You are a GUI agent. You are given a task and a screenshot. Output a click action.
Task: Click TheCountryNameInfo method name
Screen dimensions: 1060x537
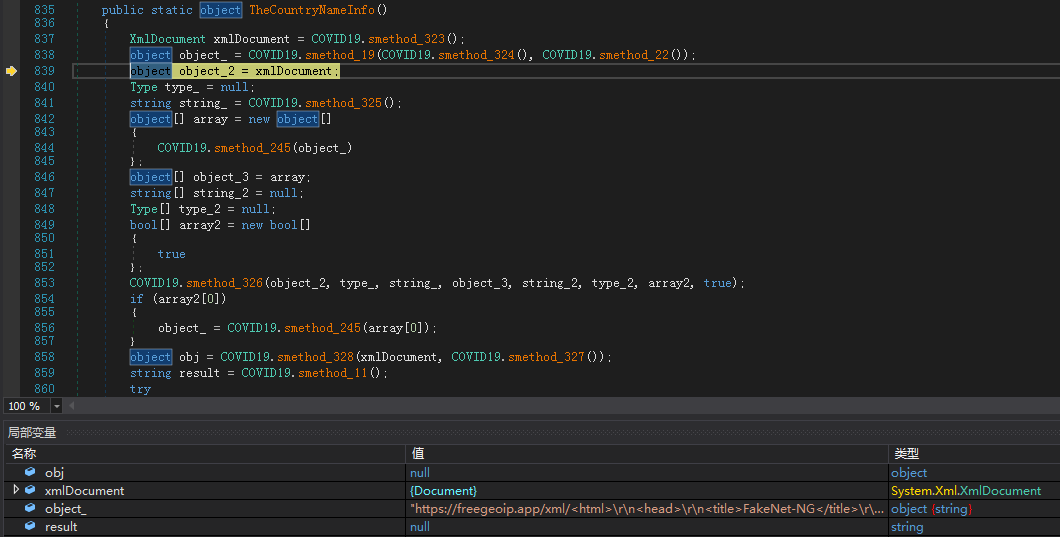312,10
